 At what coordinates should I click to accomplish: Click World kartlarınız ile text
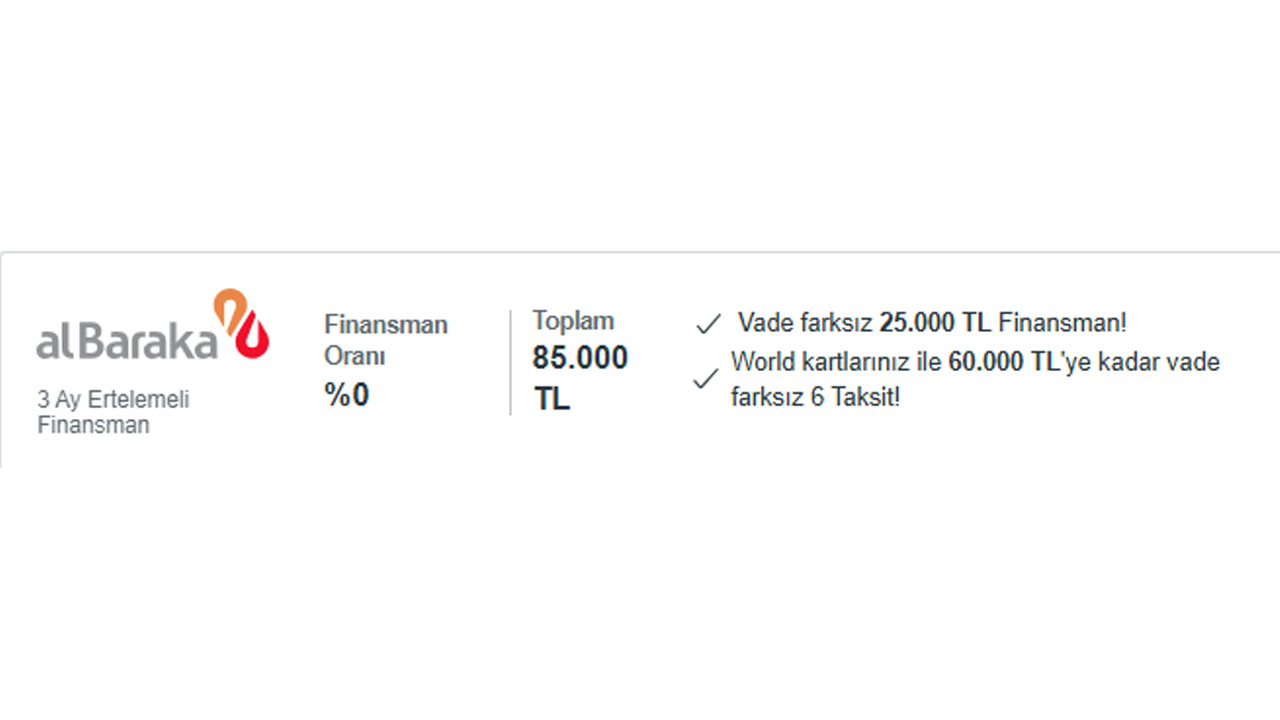pos(836,362)
